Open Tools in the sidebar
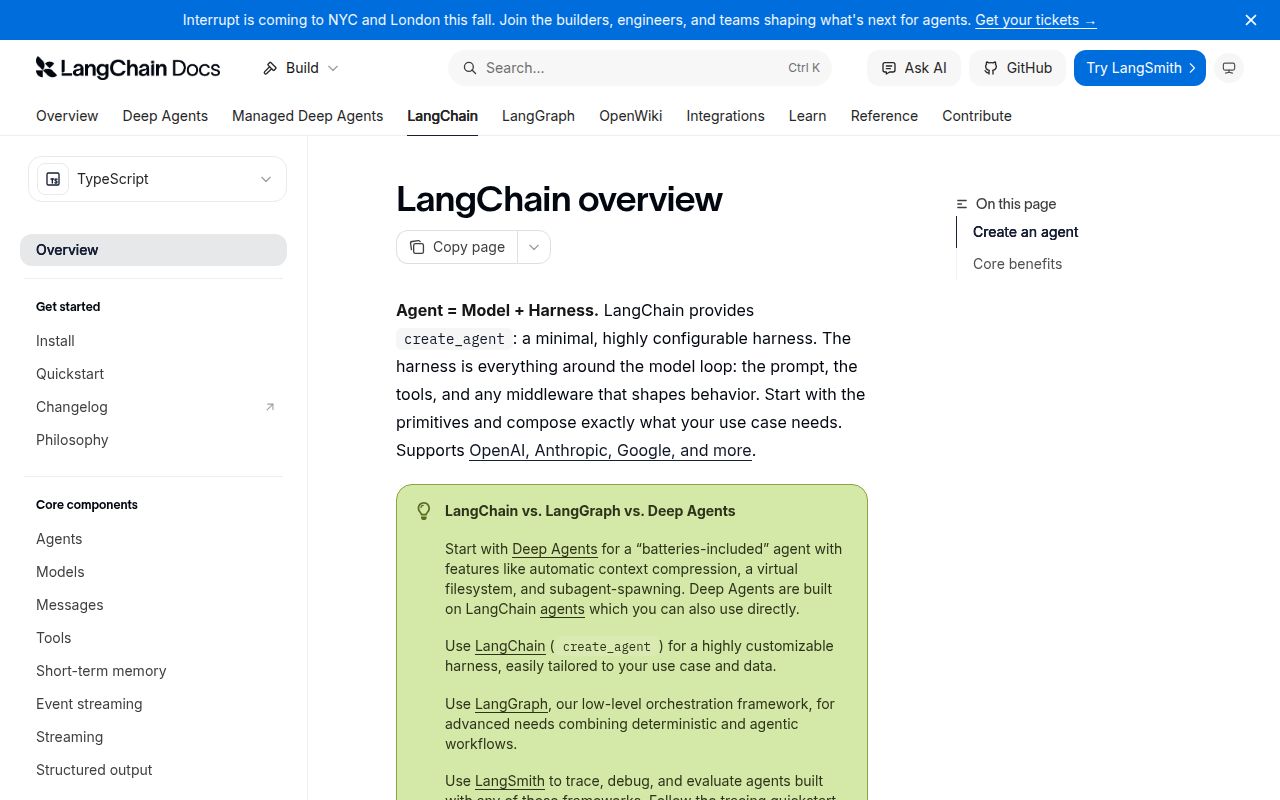The width and height of the screenshot is (1280, 800). [153, 638]
